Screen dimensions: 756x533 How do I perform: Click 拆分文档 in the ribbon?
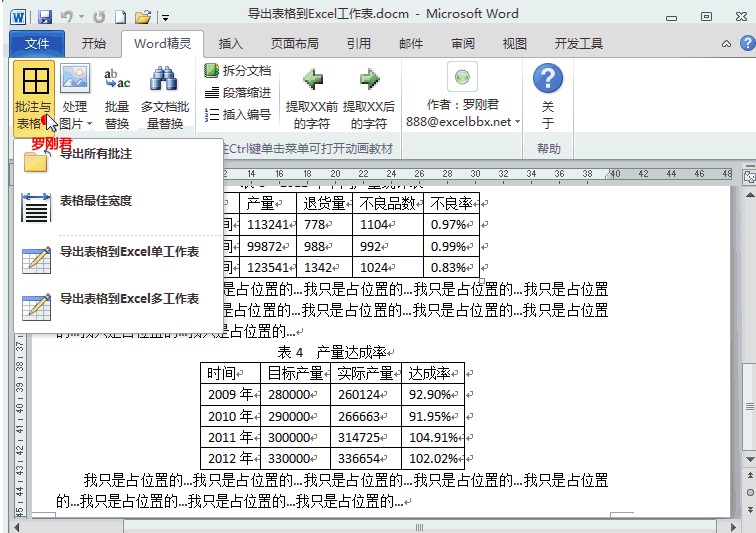[238, 71]
